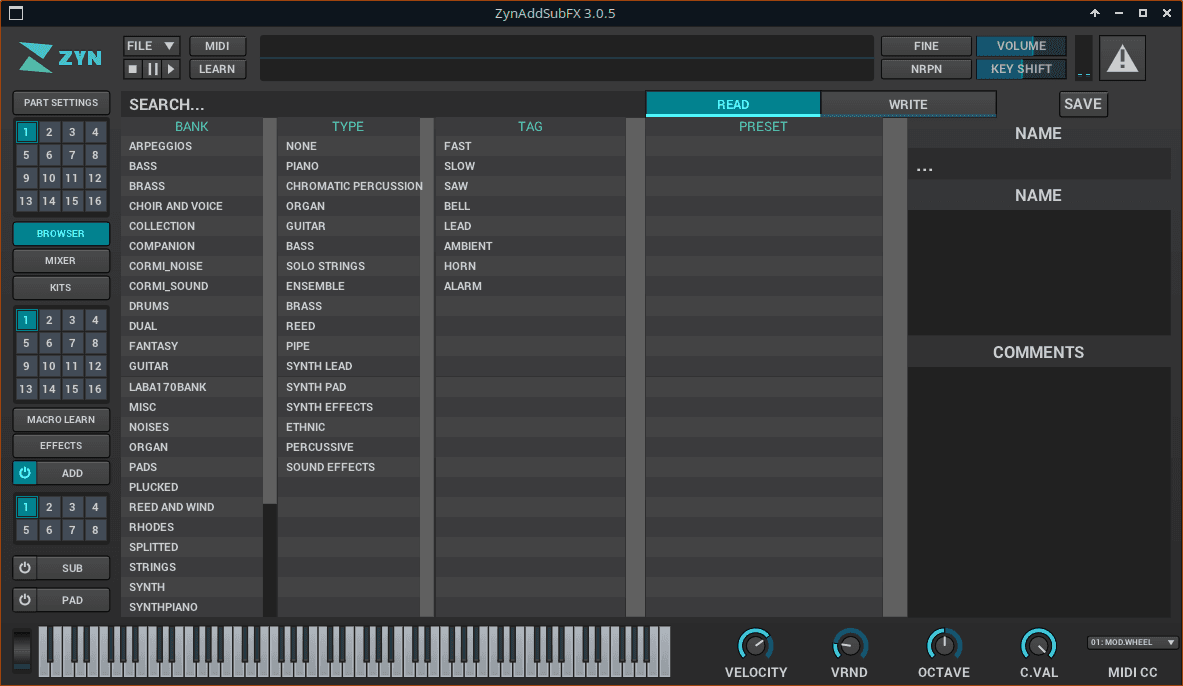Open the MIXER view
Viewport: 1183px width, 686px height.
click(x=61, y=261)
